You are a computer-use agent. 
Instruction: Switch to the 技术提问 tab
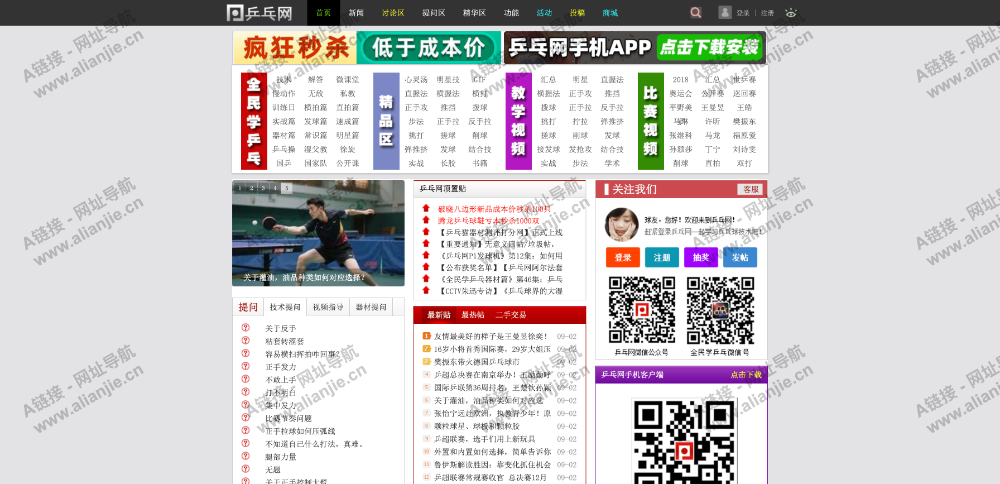tap(284, 307)
